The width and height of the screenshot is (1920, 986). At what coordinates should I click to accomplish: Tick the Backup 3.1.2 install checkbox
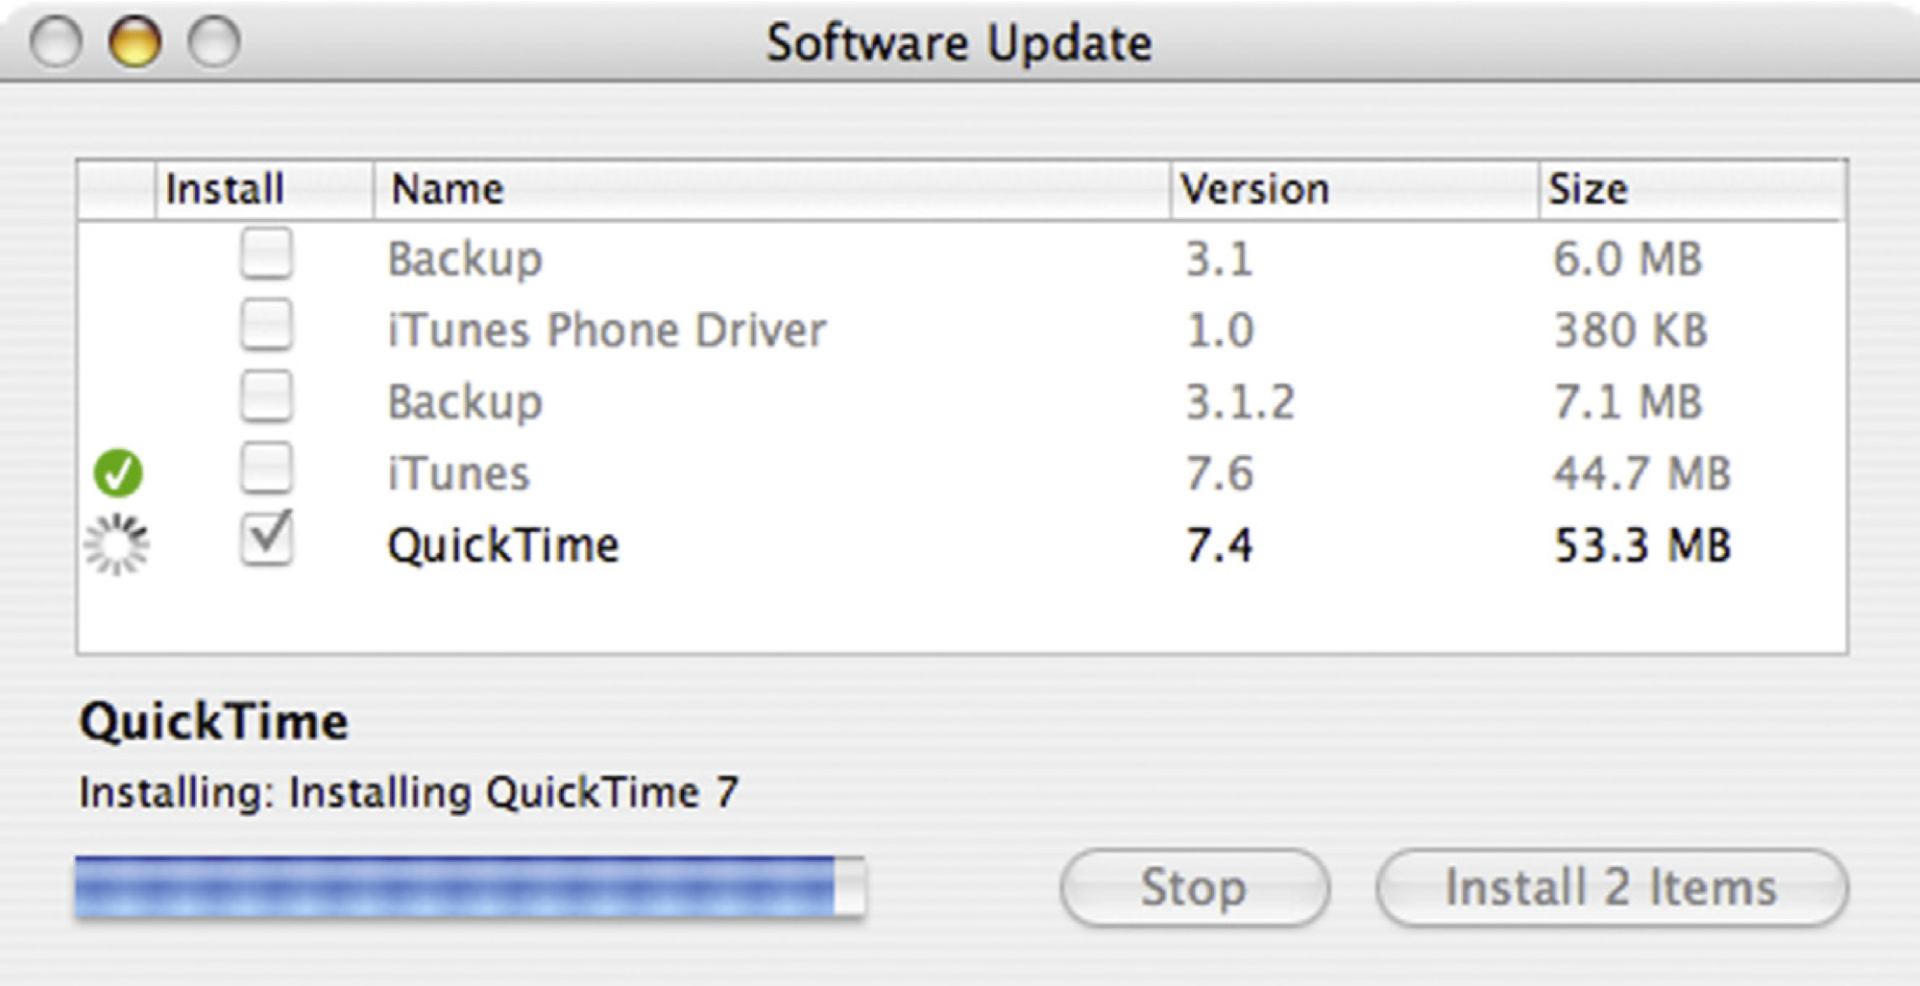coord(266,397)
